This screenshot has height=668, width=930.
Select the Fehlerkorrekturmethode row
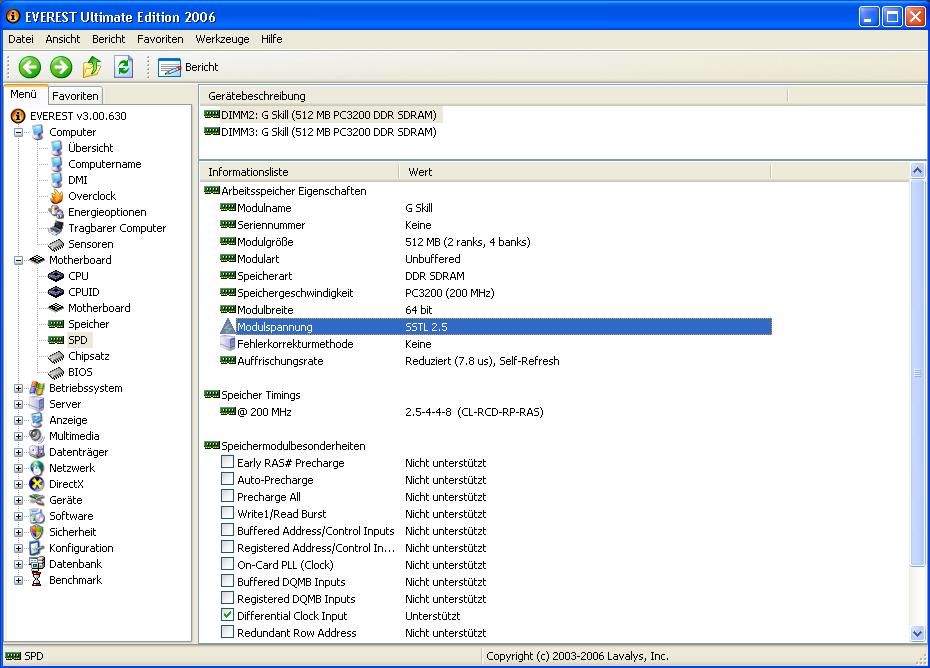click(495, 343)
